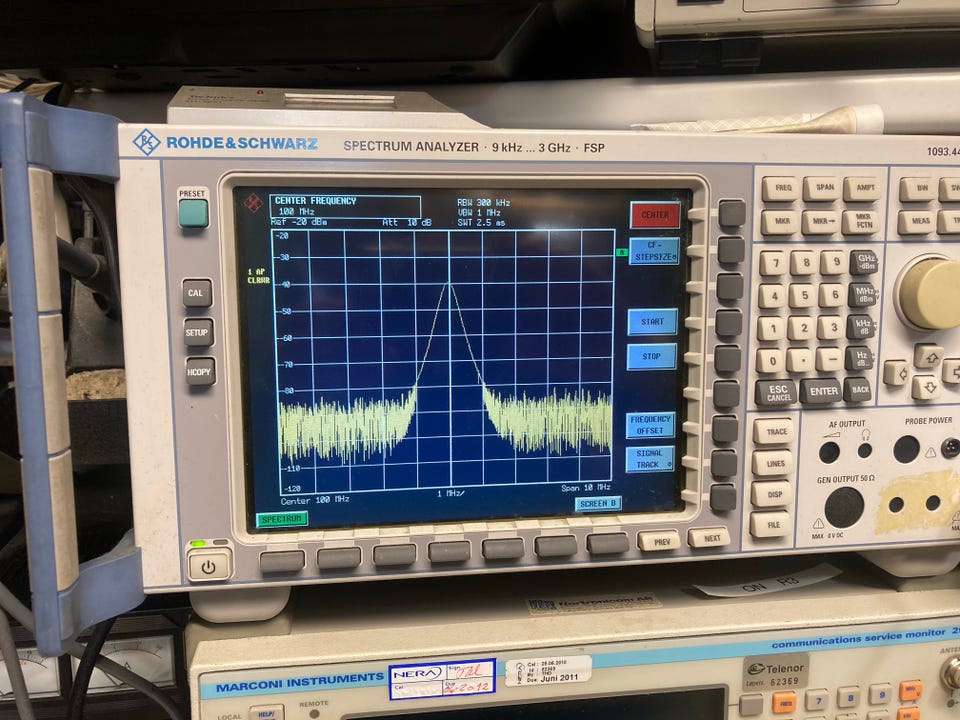Screen dimensions: 960x720
Task: Tap the MKR arrow hardkey
Action: click(x=822, y=222)
